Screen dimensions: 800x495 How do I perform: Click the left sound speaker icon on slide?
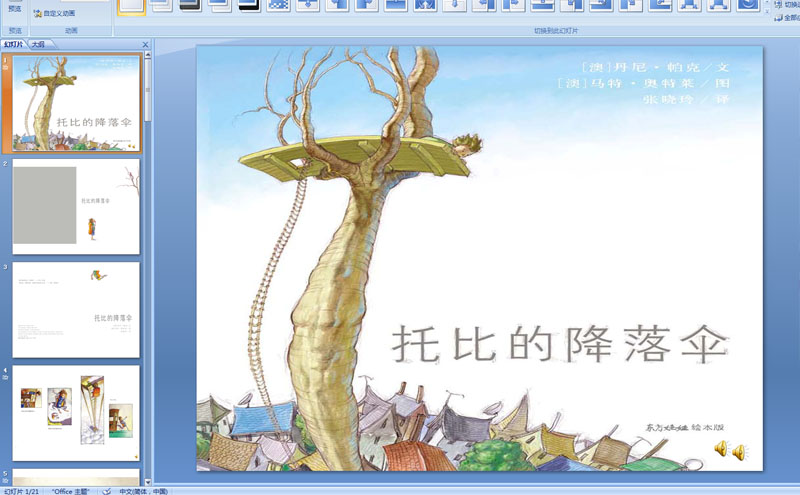721,449
